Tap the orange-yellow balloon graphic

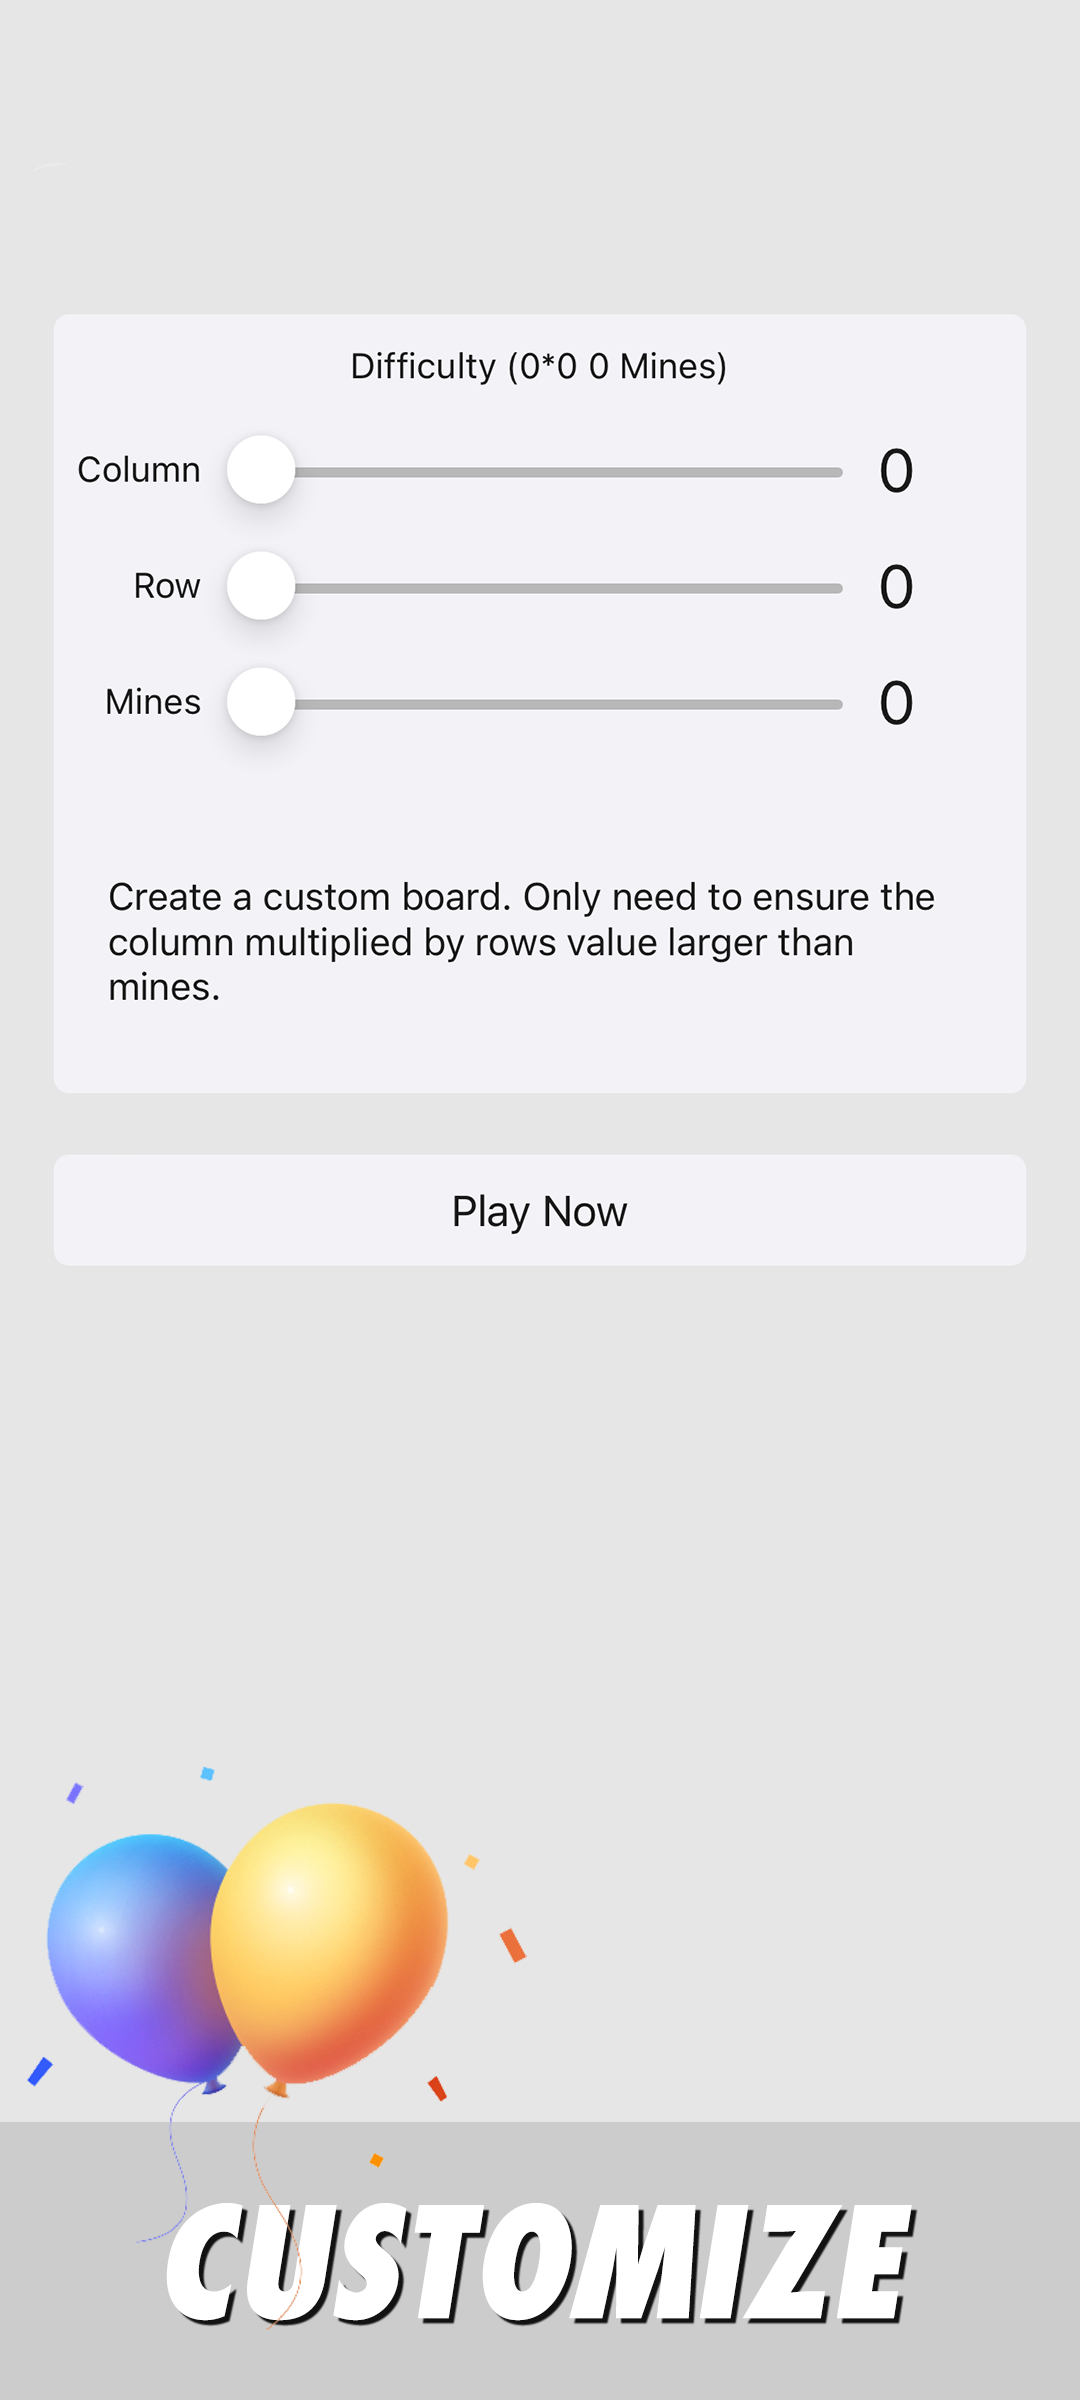(329, 1948)
